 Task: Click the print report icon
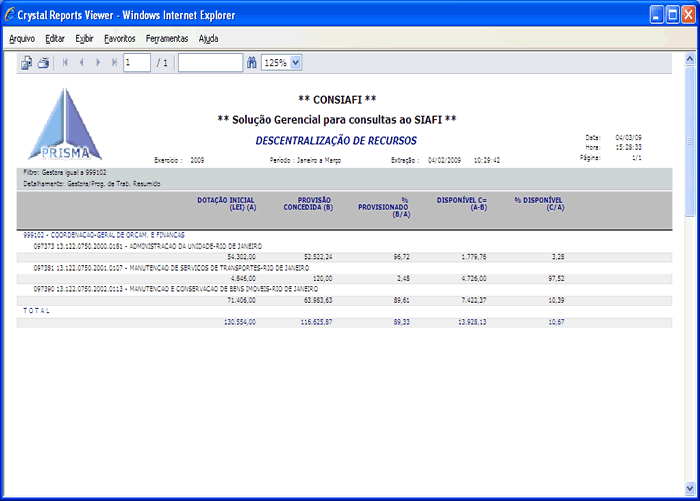pos(43,63)
